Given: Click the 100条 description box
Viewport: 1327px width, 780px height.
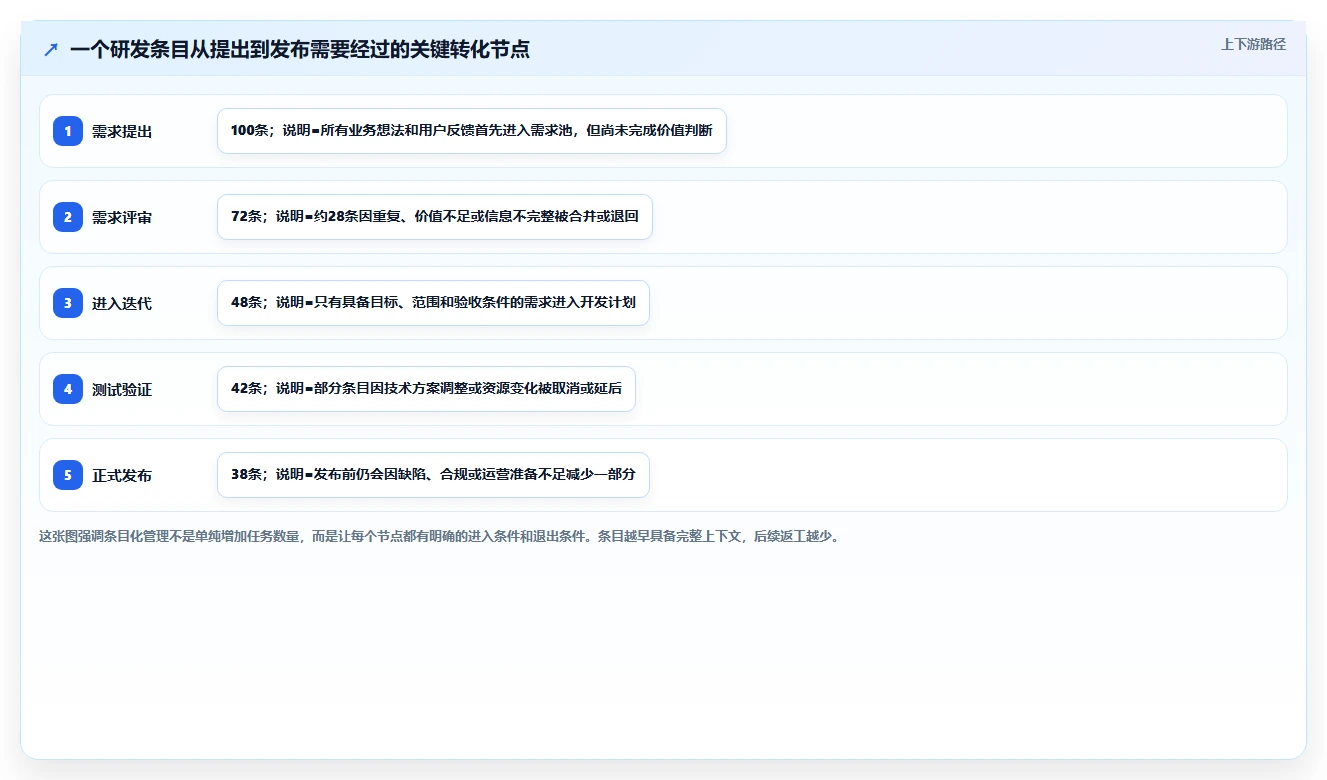Looking at the screenshot, I should 472,131.
